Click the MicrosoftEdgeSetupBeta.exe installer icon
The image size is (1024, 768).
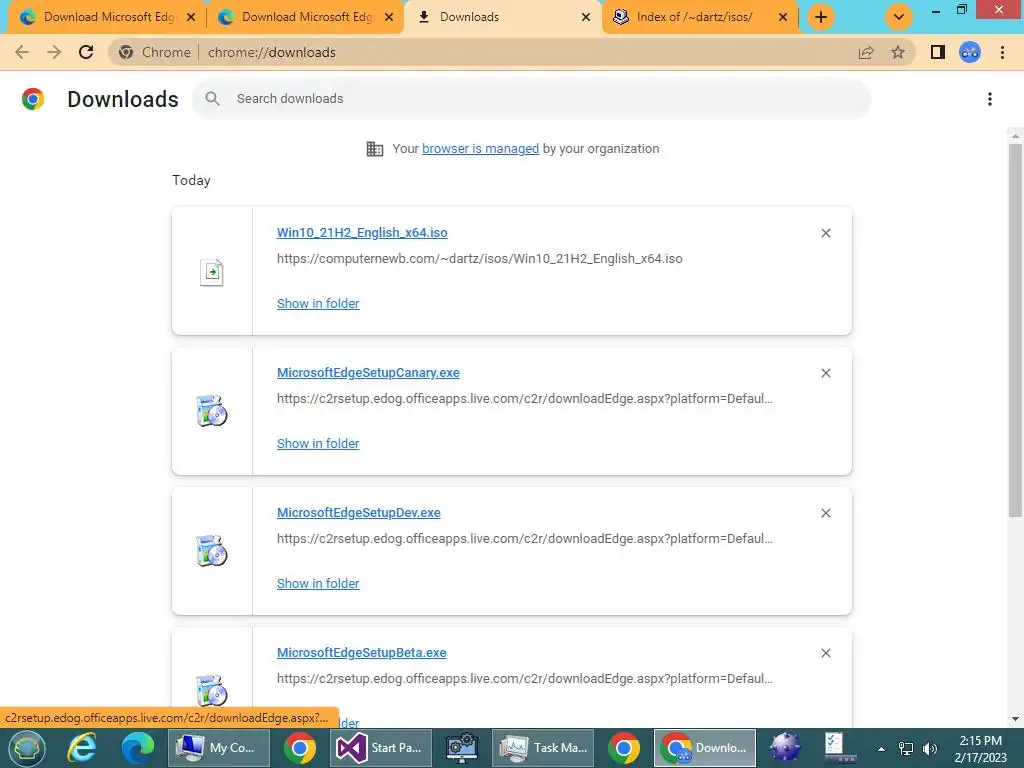pos(212,690)
